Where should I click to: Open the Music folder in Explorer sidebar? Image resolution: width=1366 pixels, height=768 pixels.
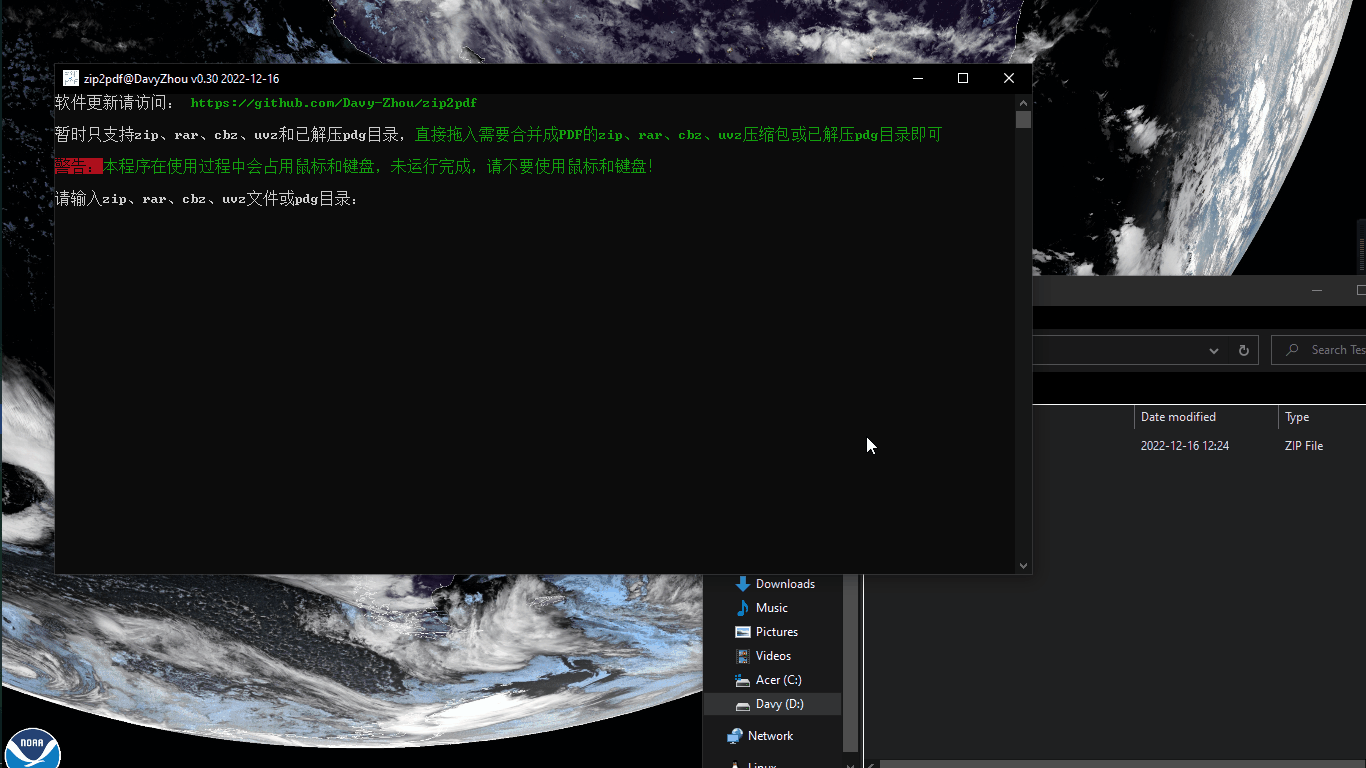772,608
